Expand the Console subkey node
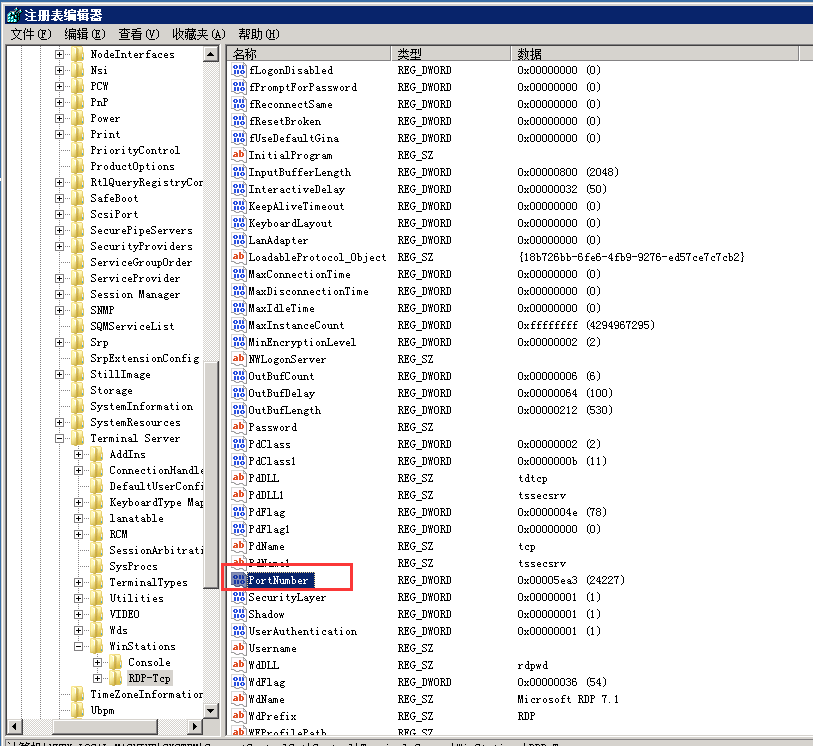 coord(98,662)
